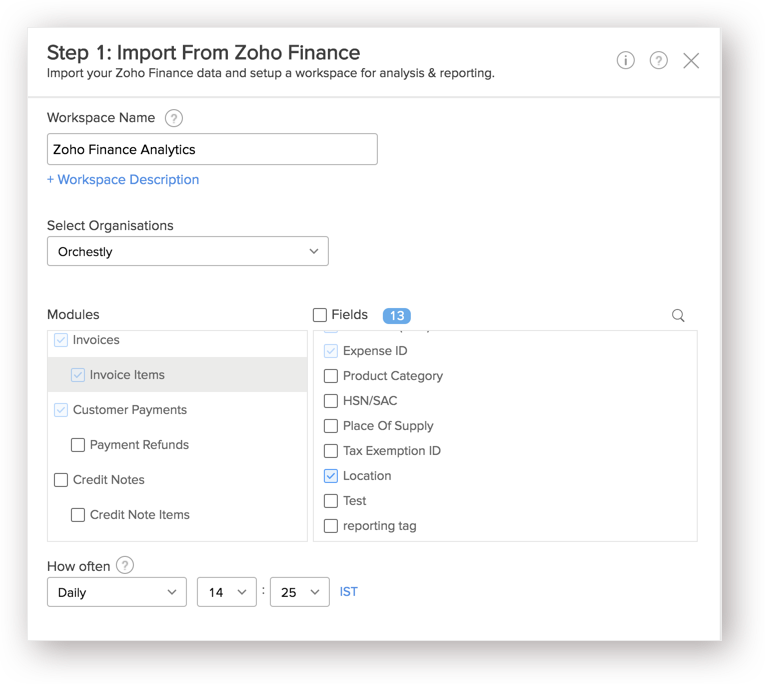Open the minute dropdown showing 25
Viewport: 765px width, 684px height.
[299, 592]
